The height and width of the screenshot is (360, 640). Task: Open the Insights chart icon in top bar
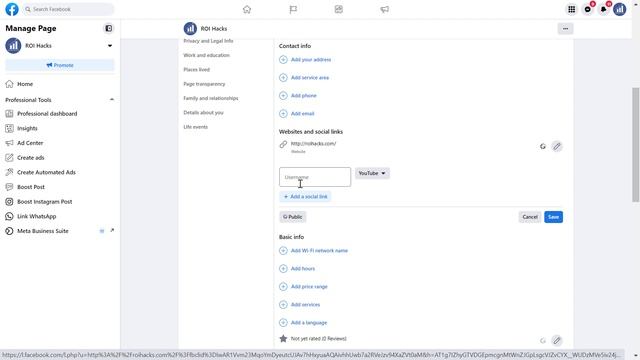339,9
